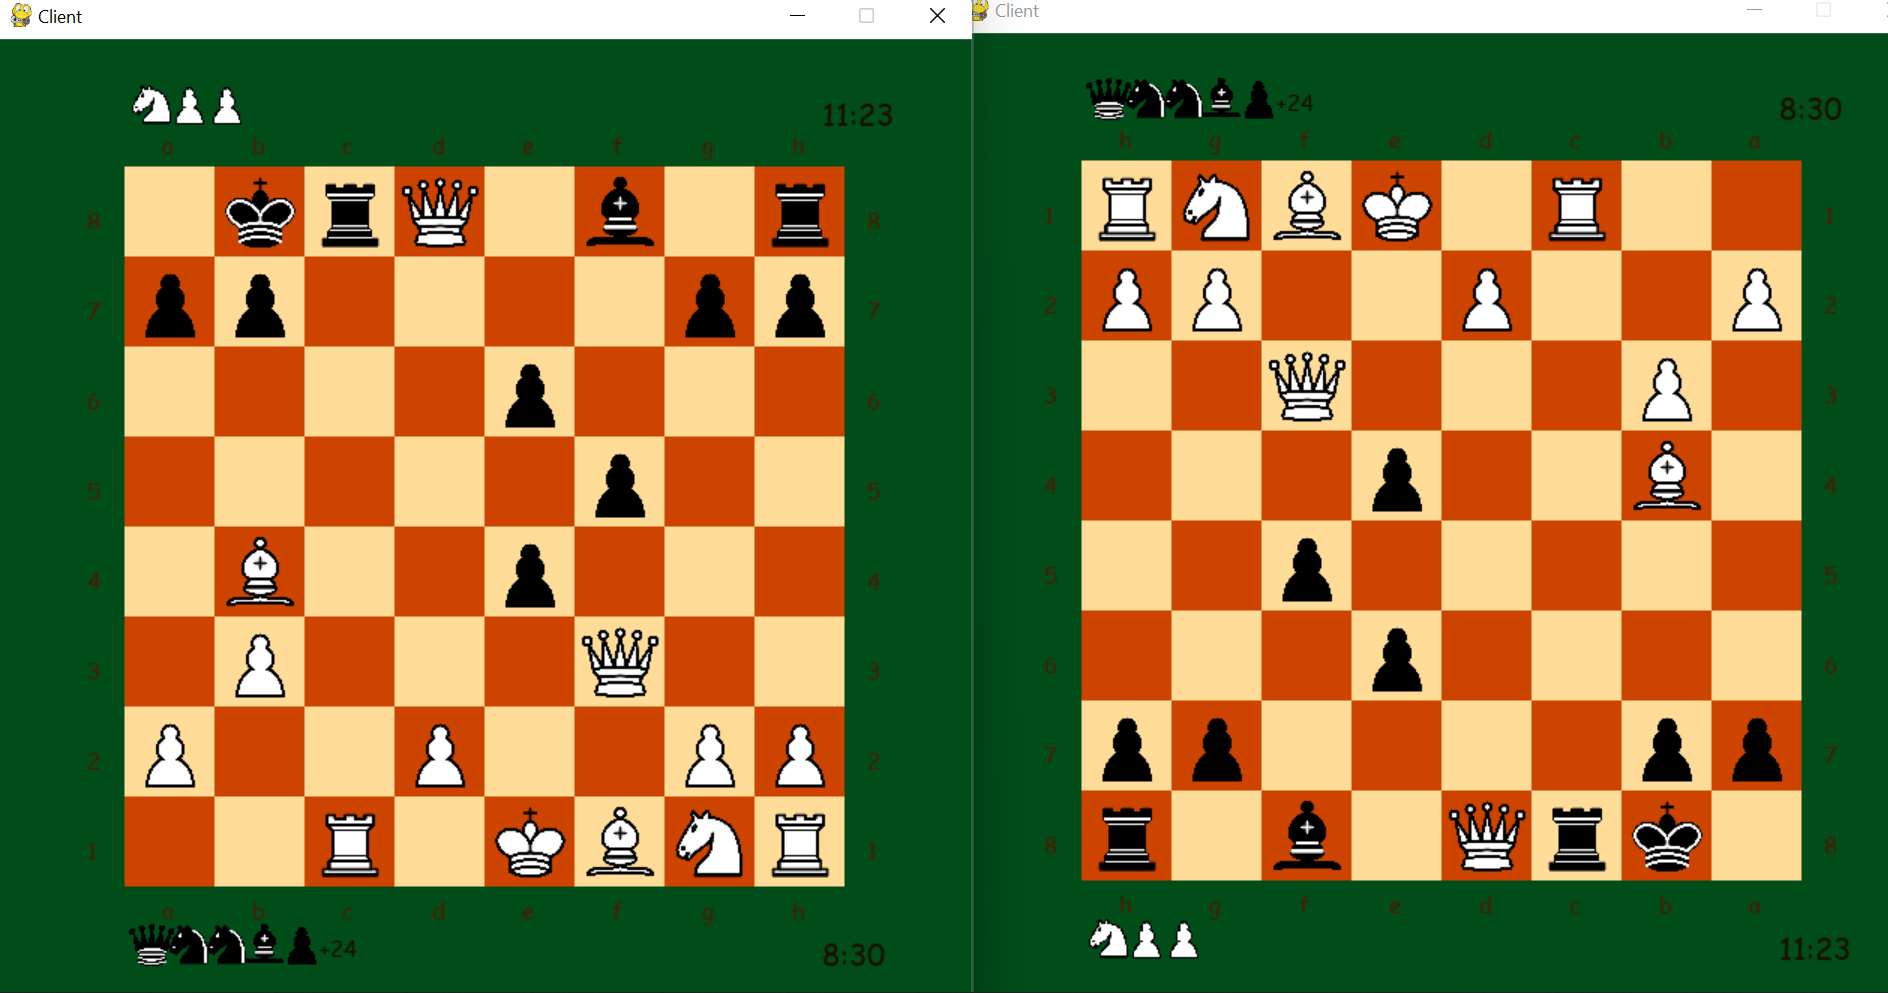1888x993 pixels.
Task: Select black pawn on e4 in left board
Action: click(x=530, y=576)
